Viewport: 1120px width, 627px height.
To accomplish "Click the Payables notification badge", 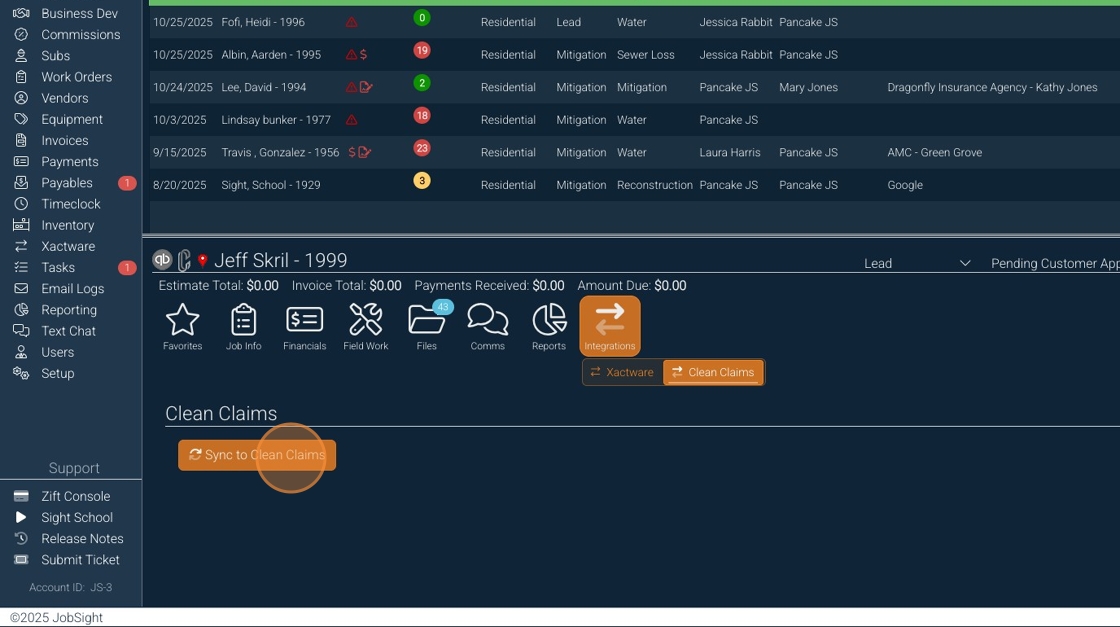I will click(x=127, y=183).
